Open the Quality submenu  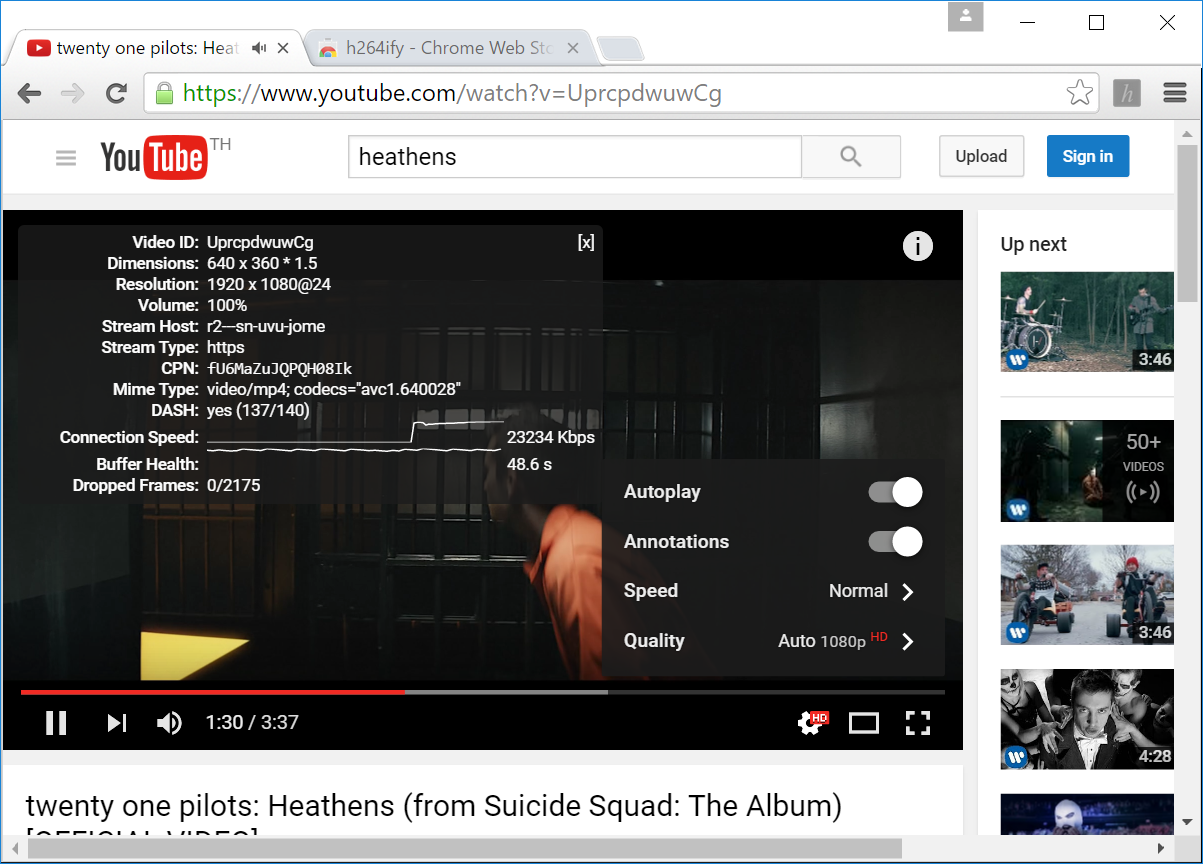coord(773,641)
